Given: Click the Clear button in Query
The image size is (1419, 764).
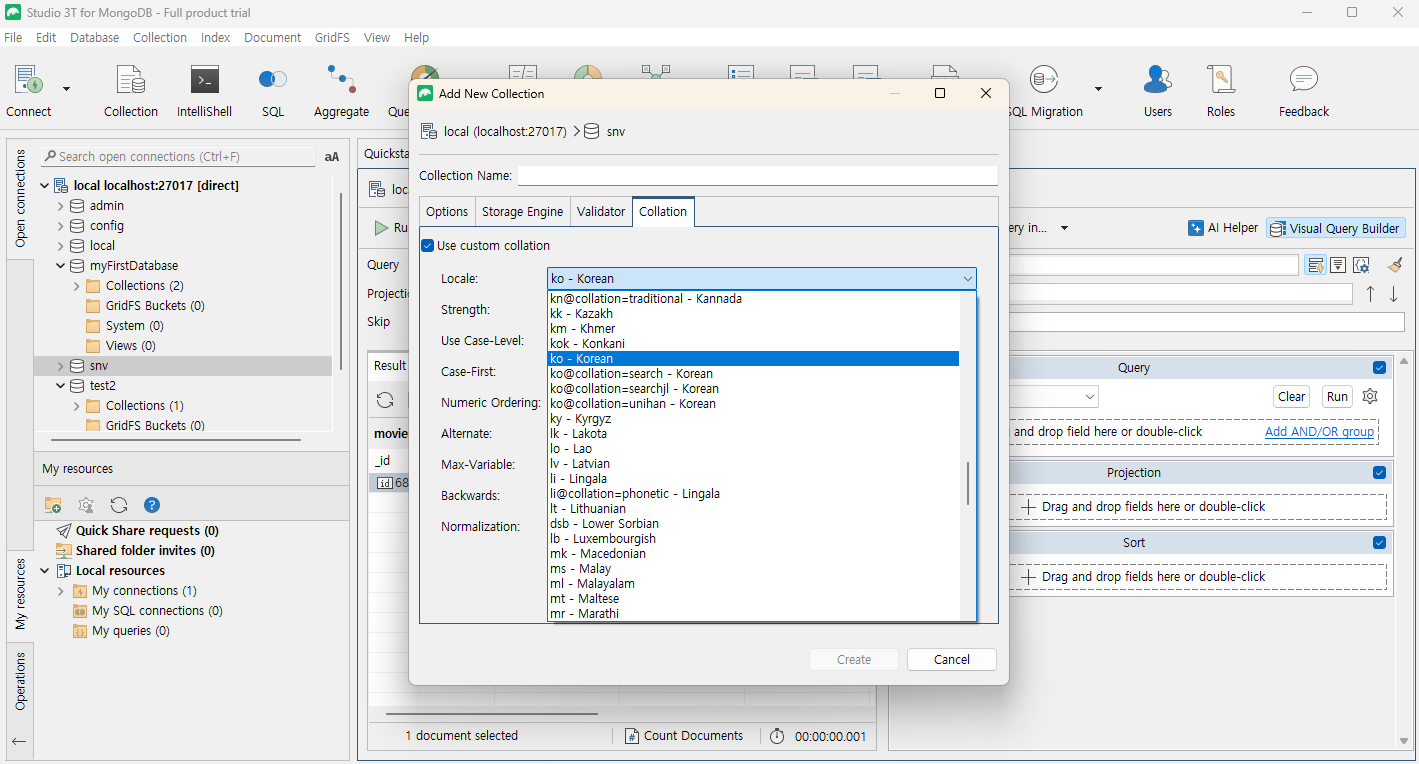Looking at the screenshot, I should (1292, 396).
